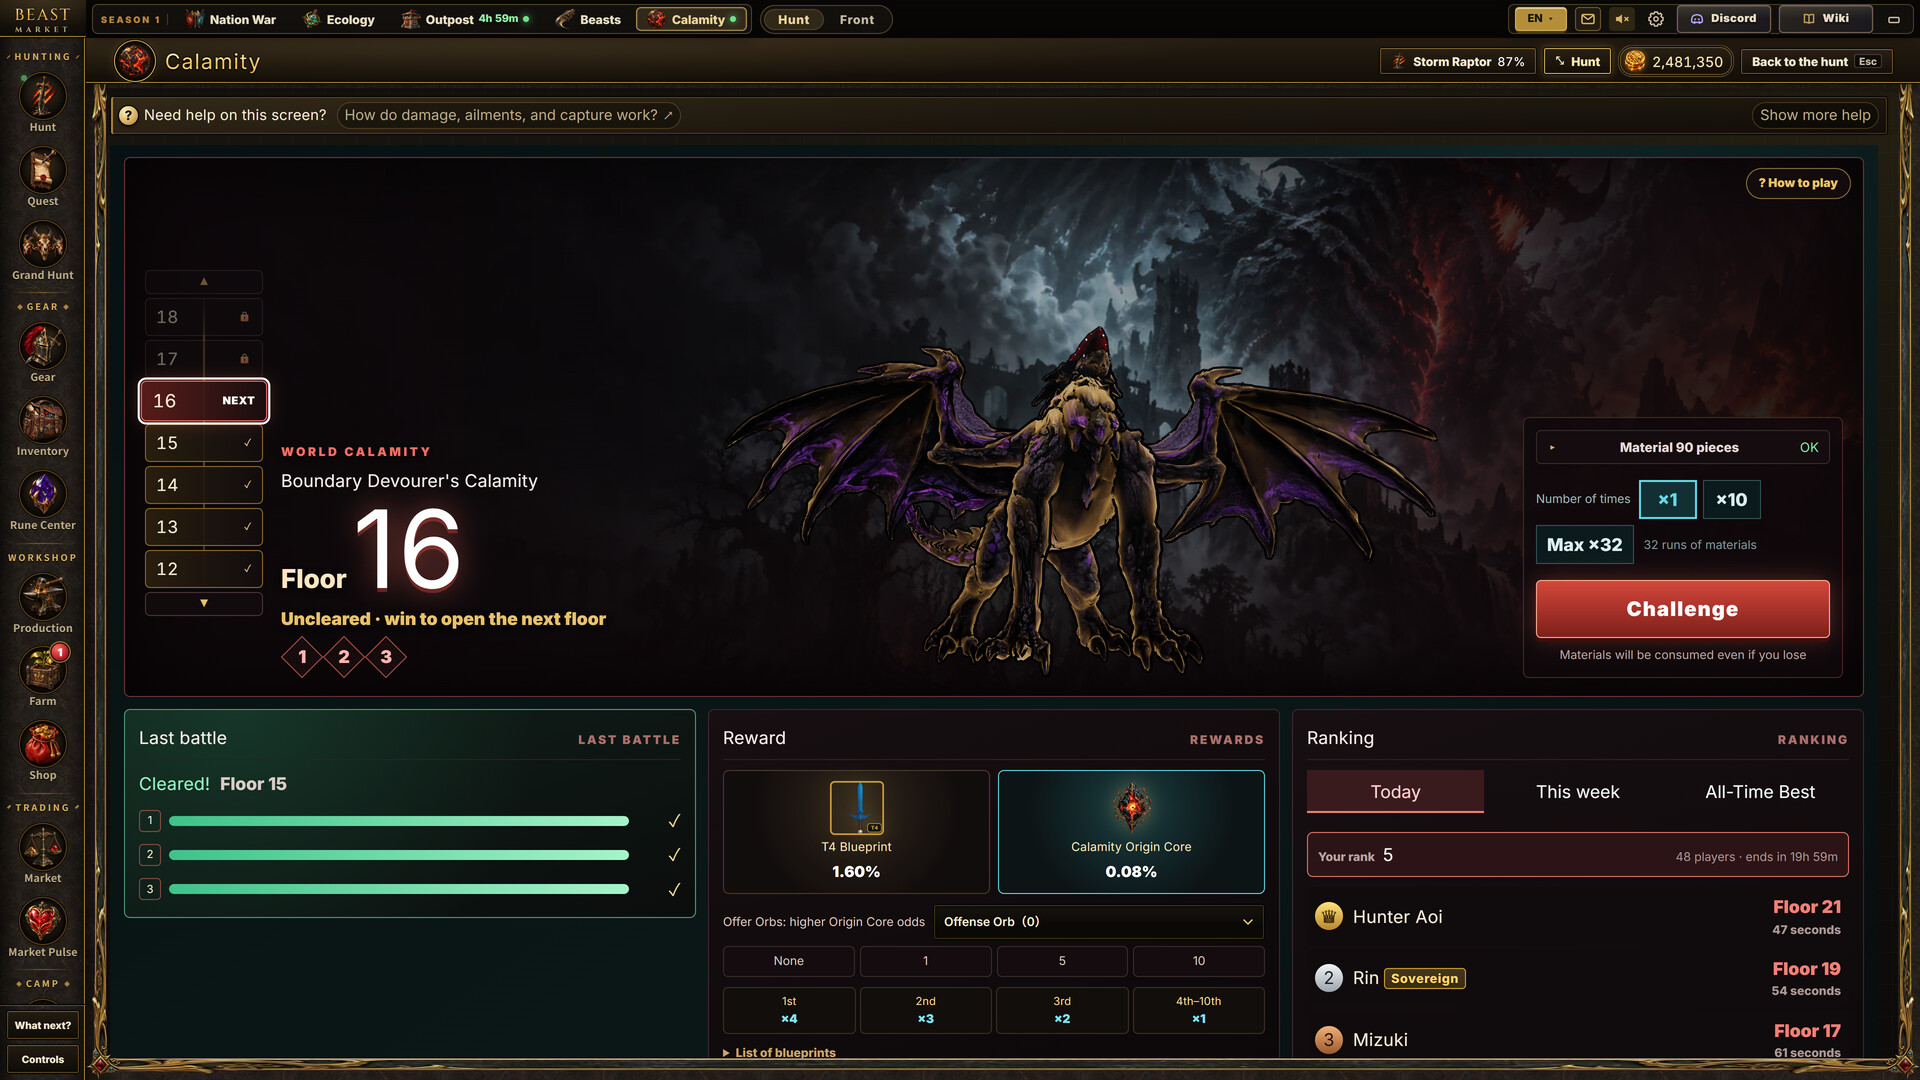Open the Inventory sidebar icon
Viewport: 1920px width, 1080px height.
coord(42,427)
